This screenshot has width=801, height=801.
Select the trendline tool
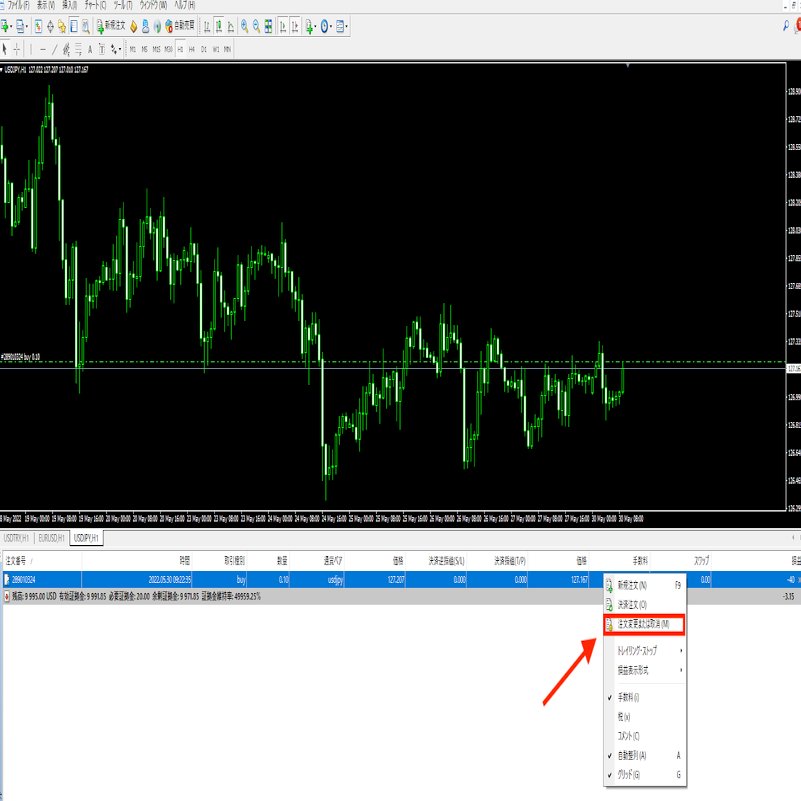pyautogui.click(x=55, y=49)
